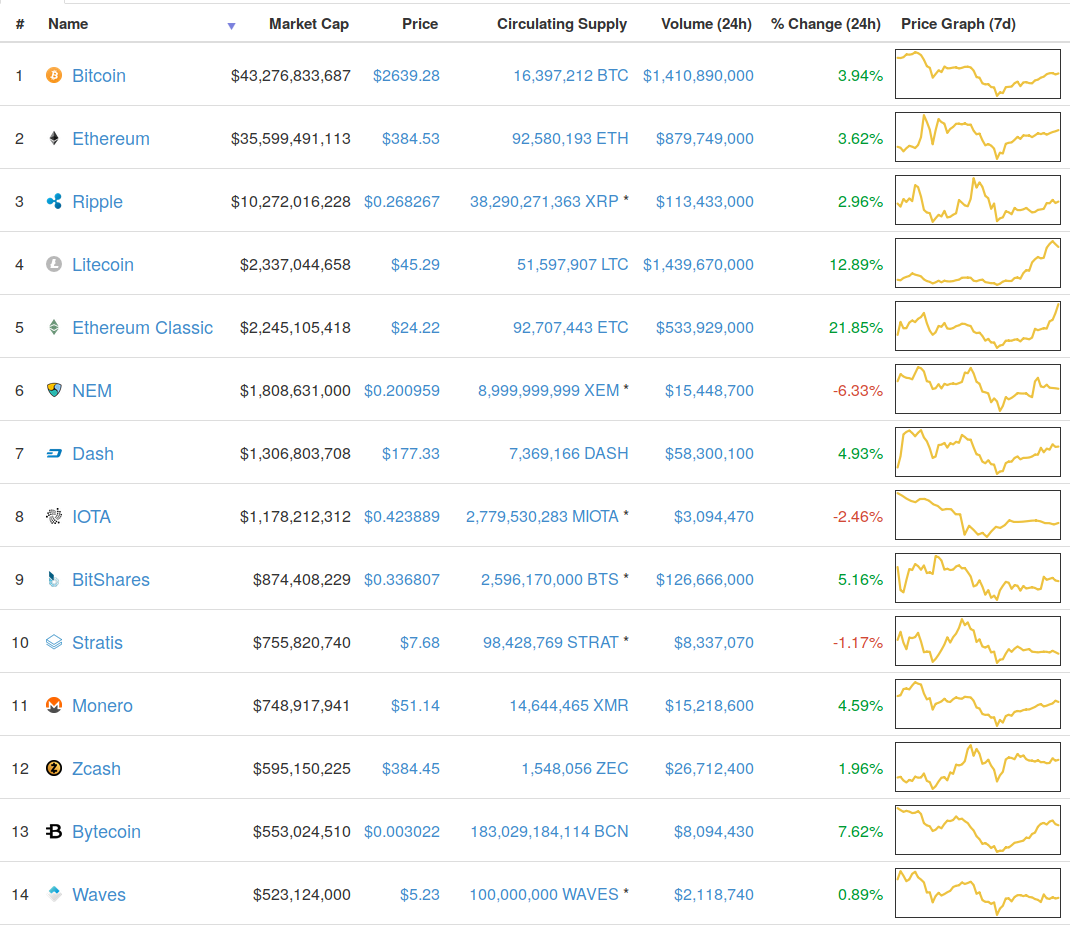Click Bitcoin market cap $43,276,833,687
Screen dimensions: 1073x925
point(291,75)
